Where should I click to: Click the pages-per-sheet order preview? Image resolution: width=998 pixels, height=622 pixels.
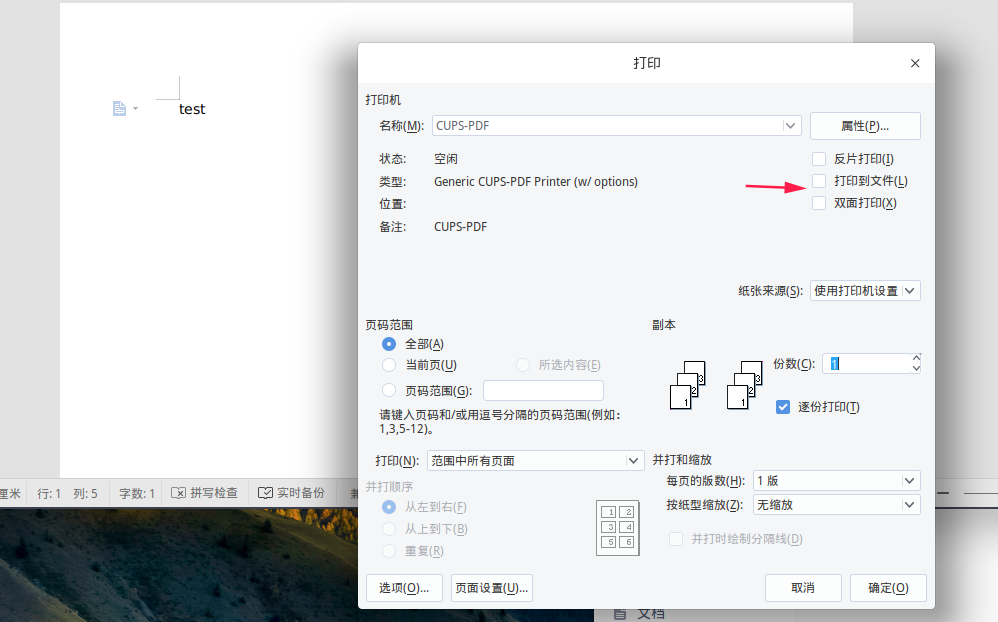click(x=617, y=528)
